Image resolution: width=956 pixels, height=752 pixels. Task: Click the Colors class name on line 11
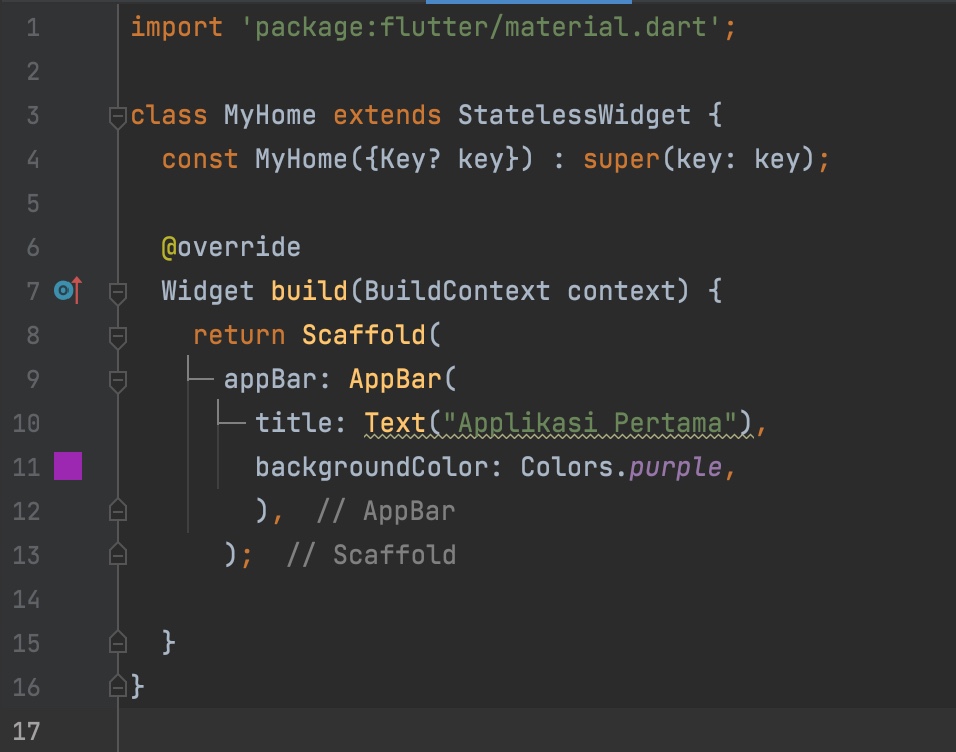click(566, 467)
